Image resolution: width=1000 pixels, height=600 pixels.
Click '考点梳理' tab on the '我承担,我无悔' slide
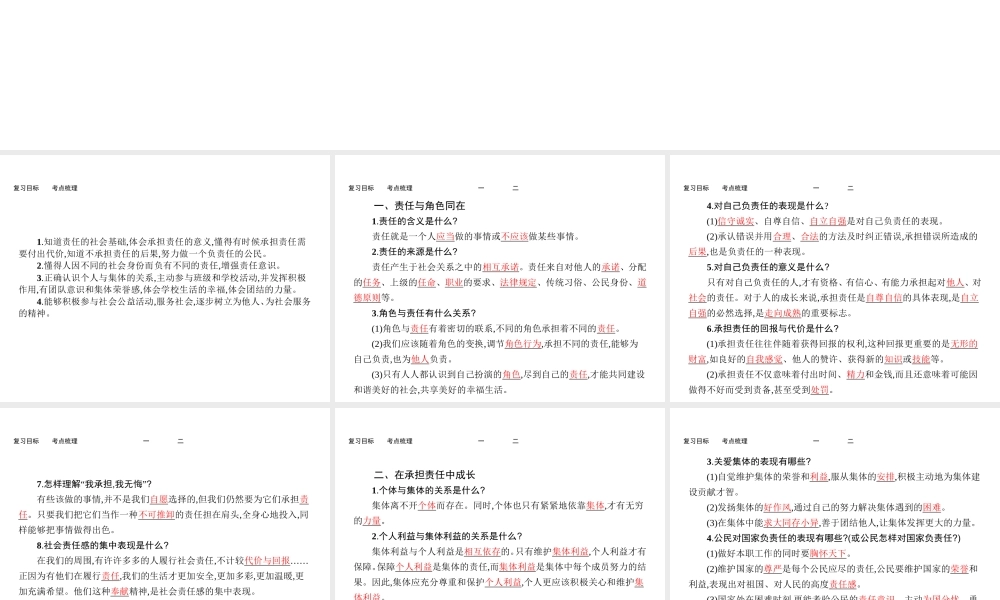coord(64,441)
